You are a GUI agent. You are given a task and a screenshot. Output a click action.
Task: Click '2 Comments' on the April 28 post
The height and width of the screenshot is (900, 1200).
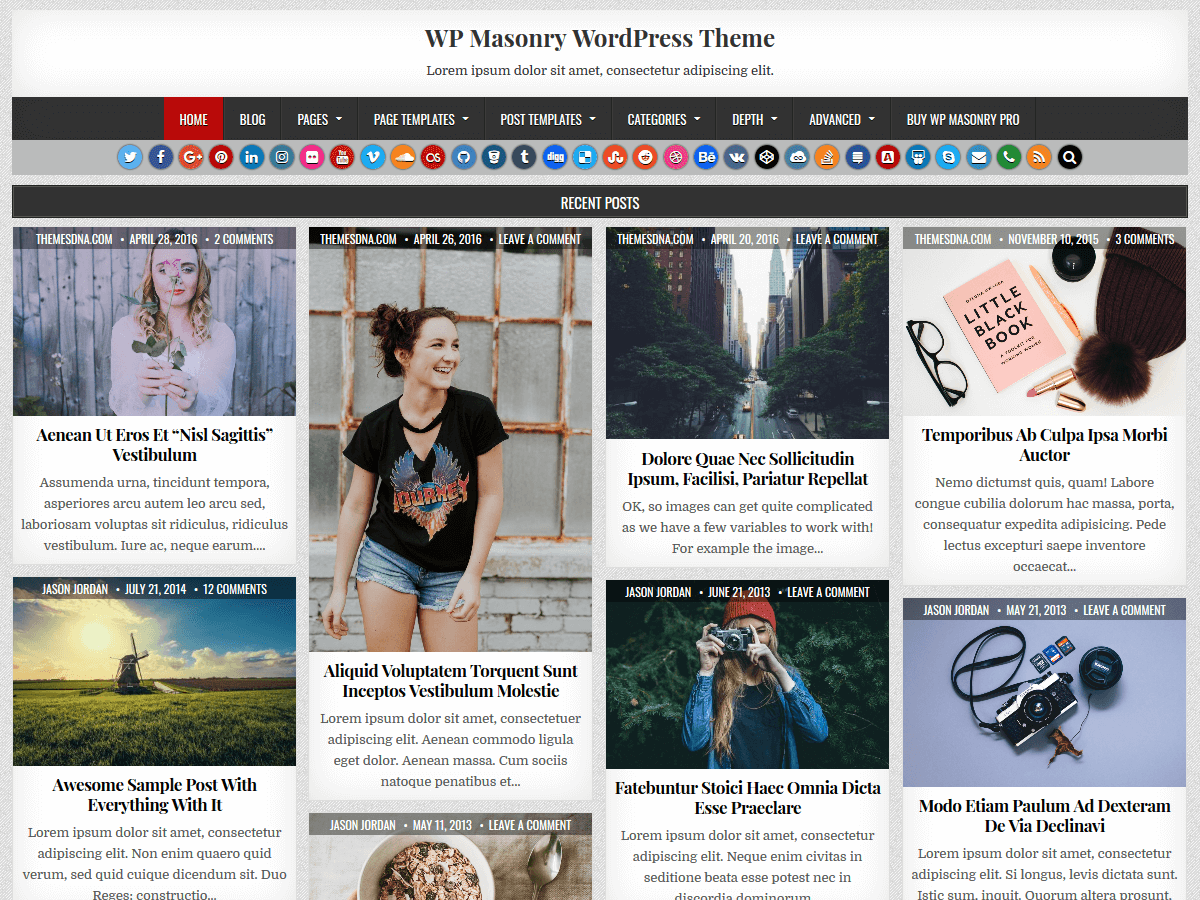tap(244, 239)
